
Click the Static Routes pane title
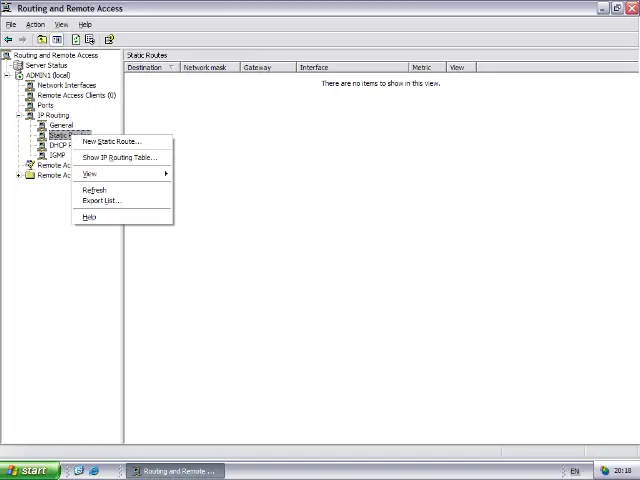pos(147,55)
